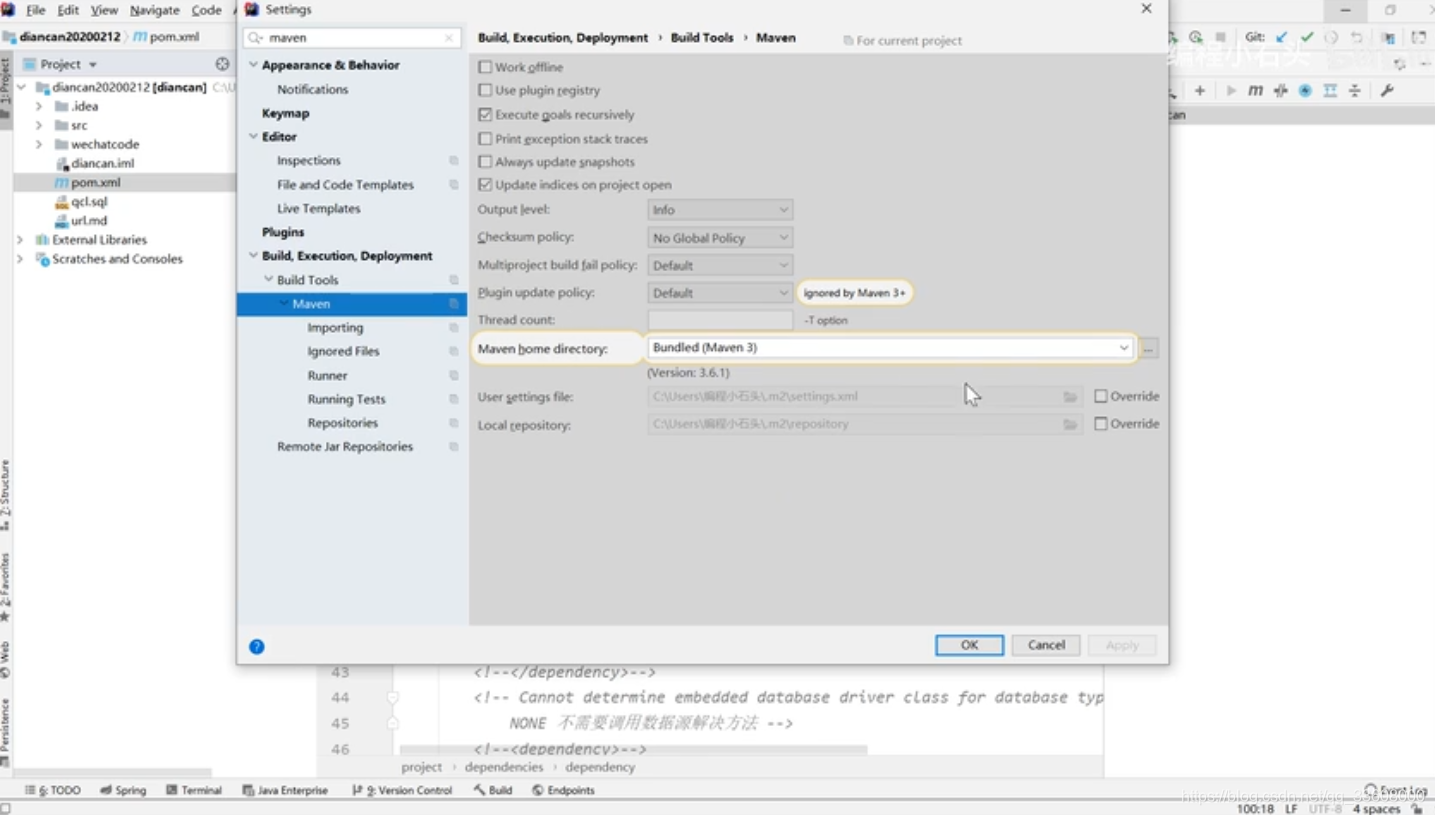1435x815 pixels.
Task: Click the settings search field containing 'maven'
Action: 352,38
